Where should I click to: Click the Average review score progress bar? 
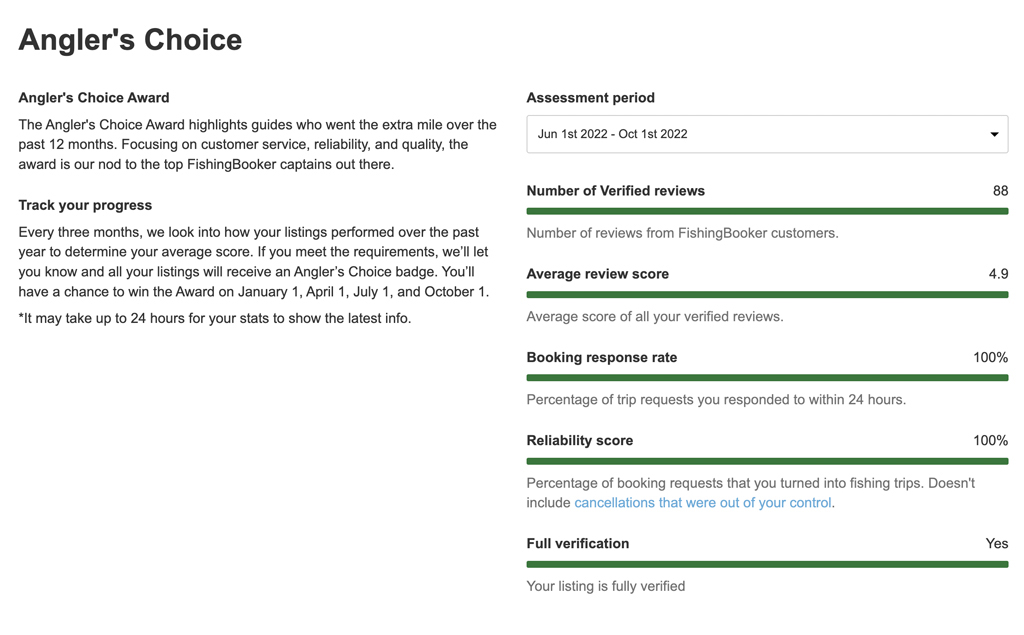click(766, 294)
